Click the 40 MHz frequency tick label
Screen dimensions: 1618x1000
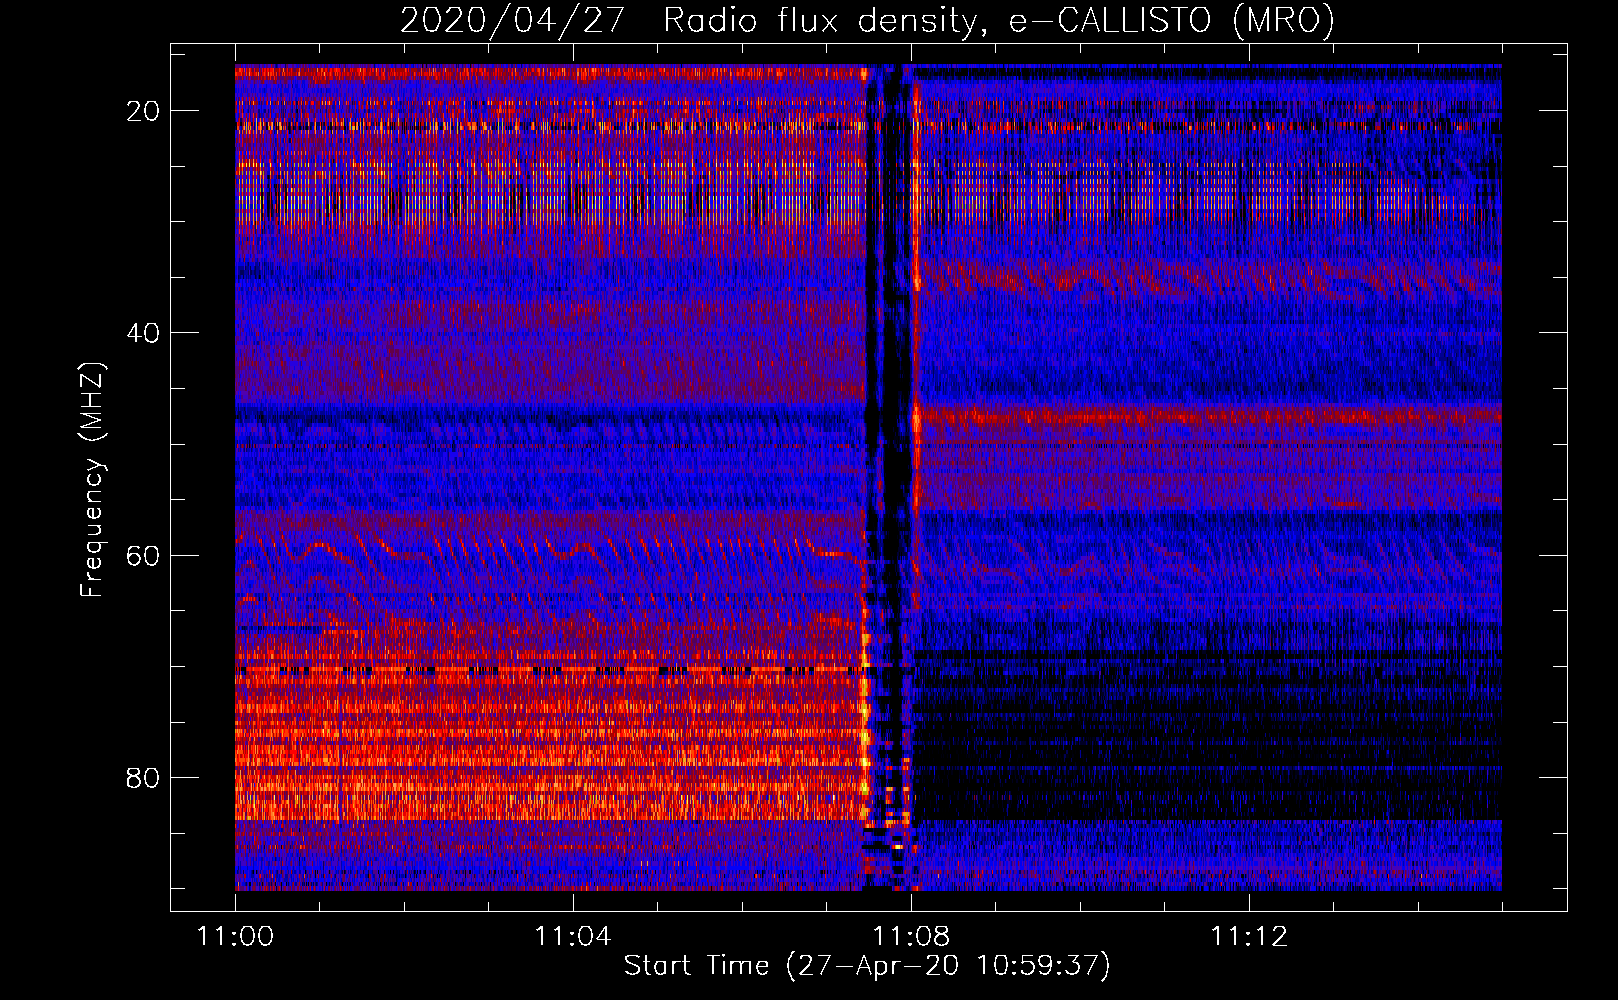coord(144,333)
